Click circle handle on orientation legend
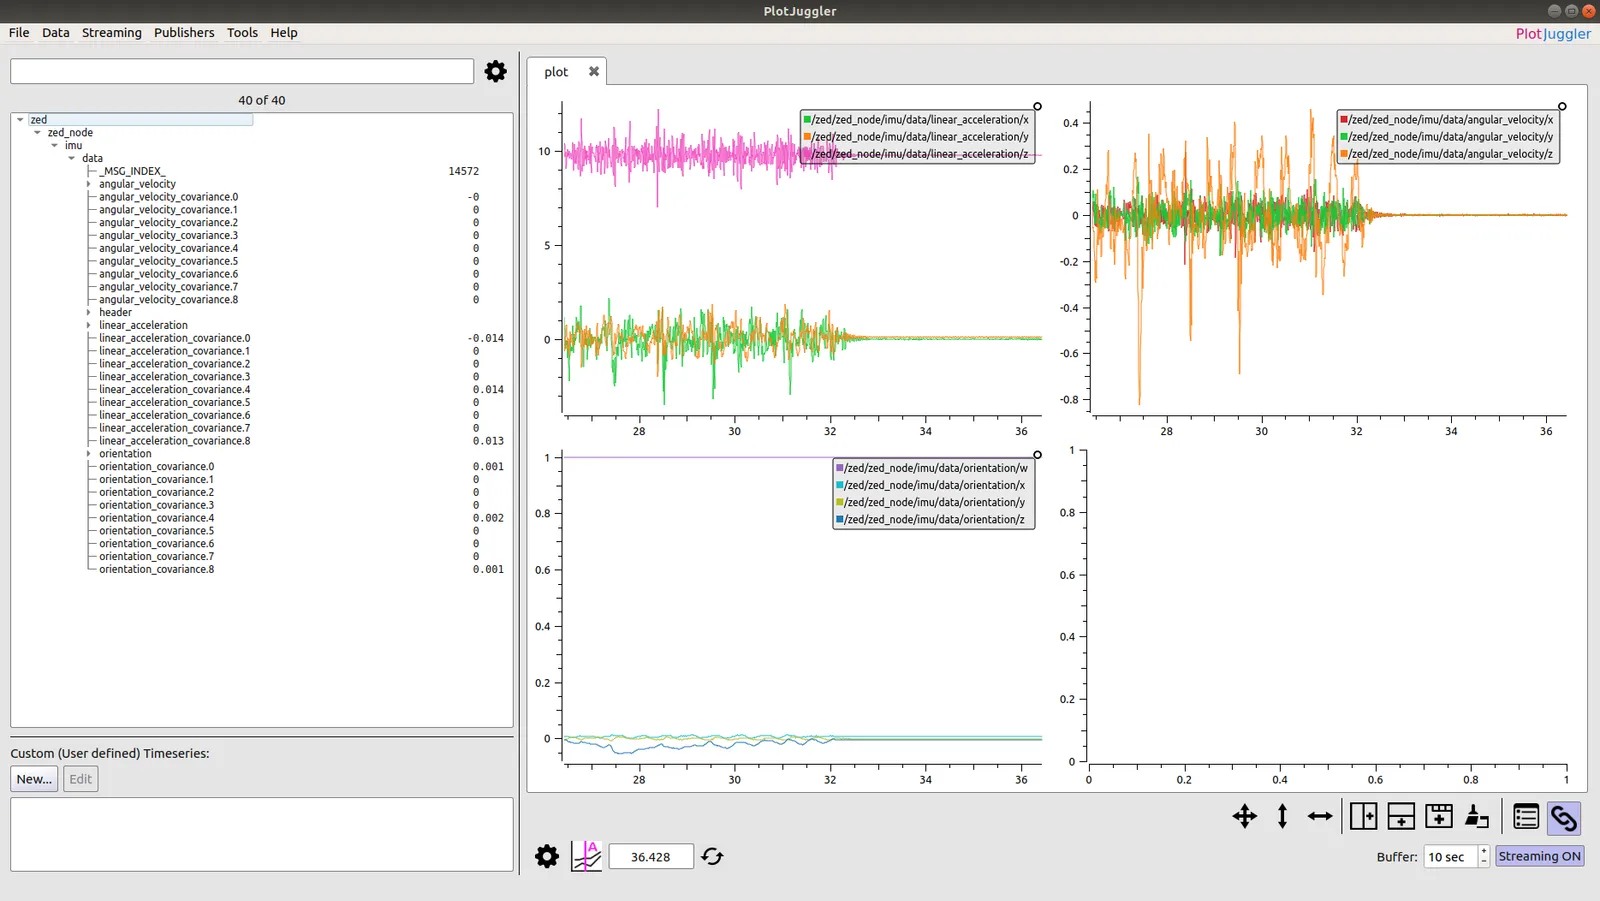The image size is (1600, 901). 1037,454
